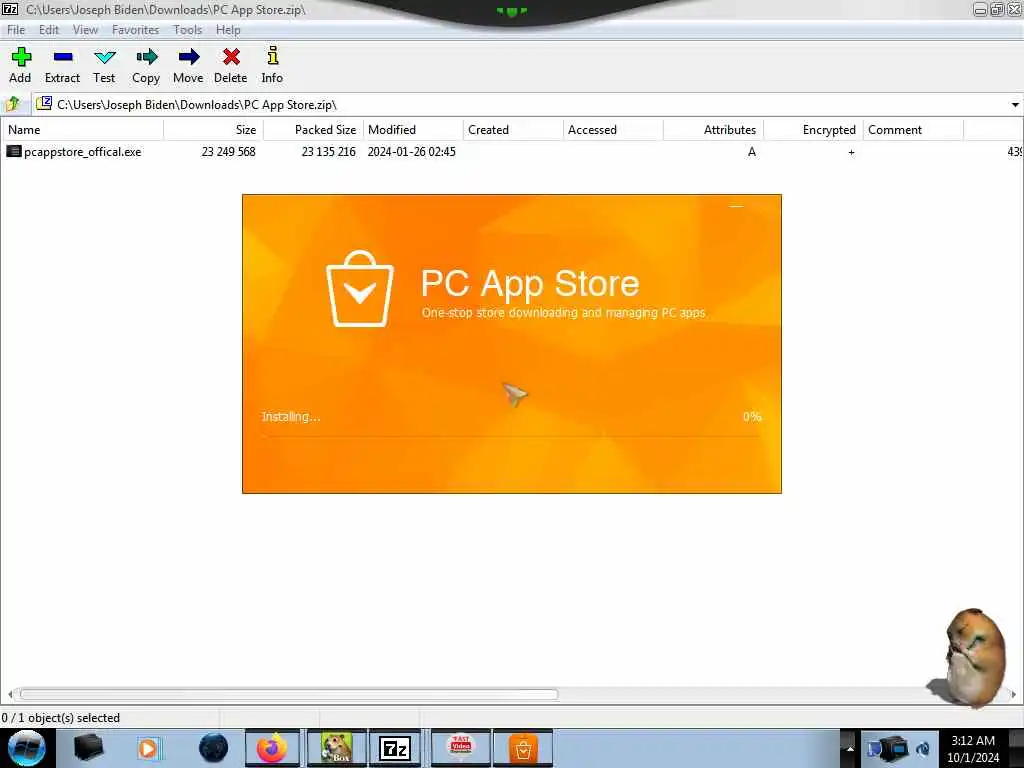
Task: Click the green Add toolbar icon
Action: (x=21, y=57)
